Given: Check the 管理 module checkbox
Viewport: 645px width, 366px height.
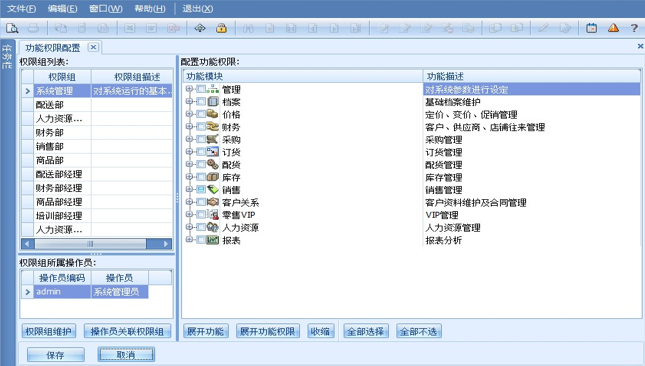Looking at the screenshot, I should (201, 89).
